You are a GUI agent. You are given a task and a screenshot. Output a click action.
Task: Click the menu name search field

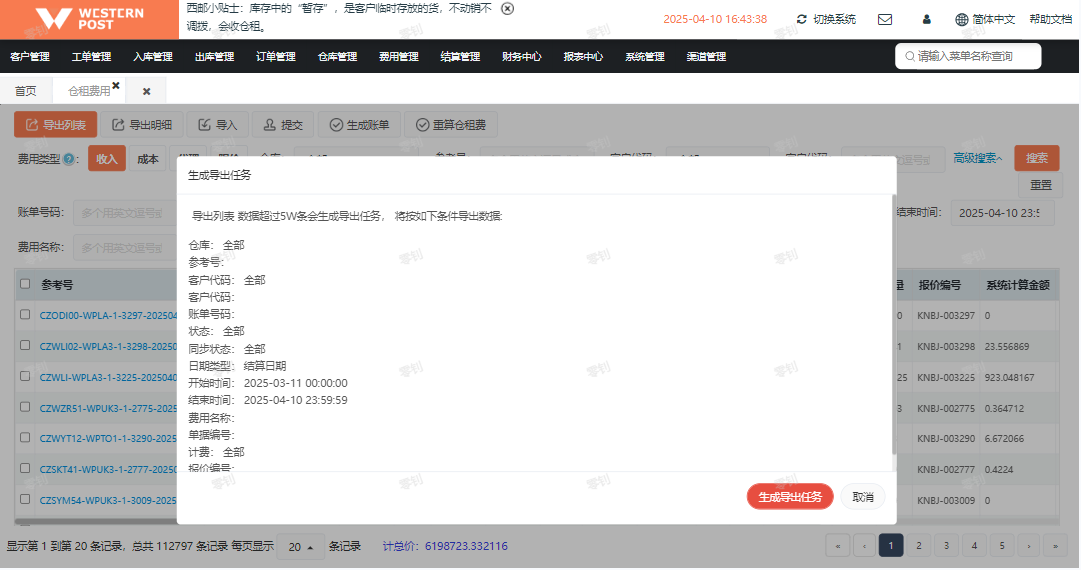point(968,57)
